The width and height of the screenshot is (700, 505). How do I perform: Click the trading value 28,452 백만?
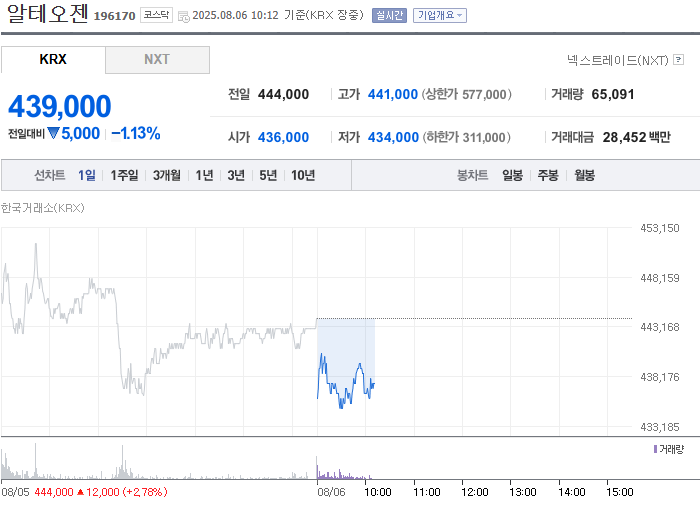(x=637, y=137)
